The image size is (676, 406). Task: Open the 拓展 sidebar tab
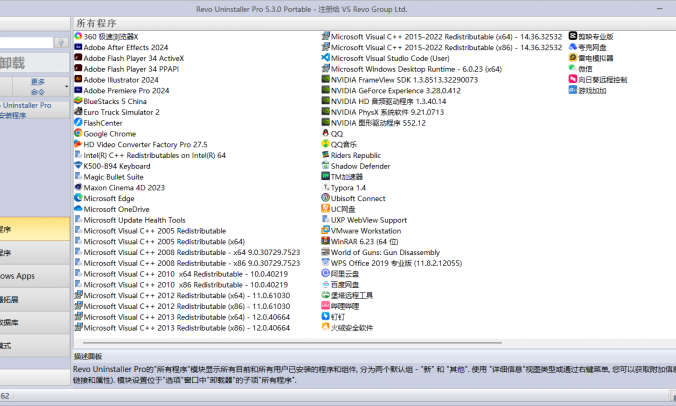click(34, 299)
